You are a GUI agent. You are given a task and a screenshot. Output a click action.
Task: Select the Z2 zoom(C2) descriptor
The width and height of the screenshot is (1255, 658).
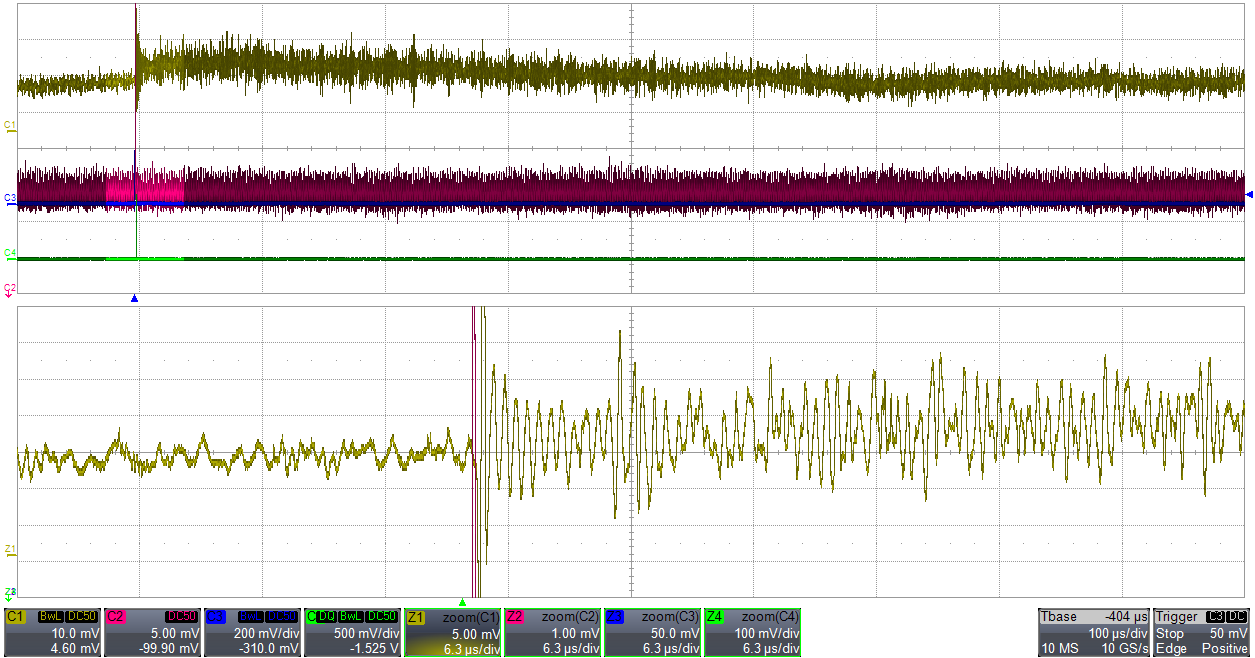(553, 632)
